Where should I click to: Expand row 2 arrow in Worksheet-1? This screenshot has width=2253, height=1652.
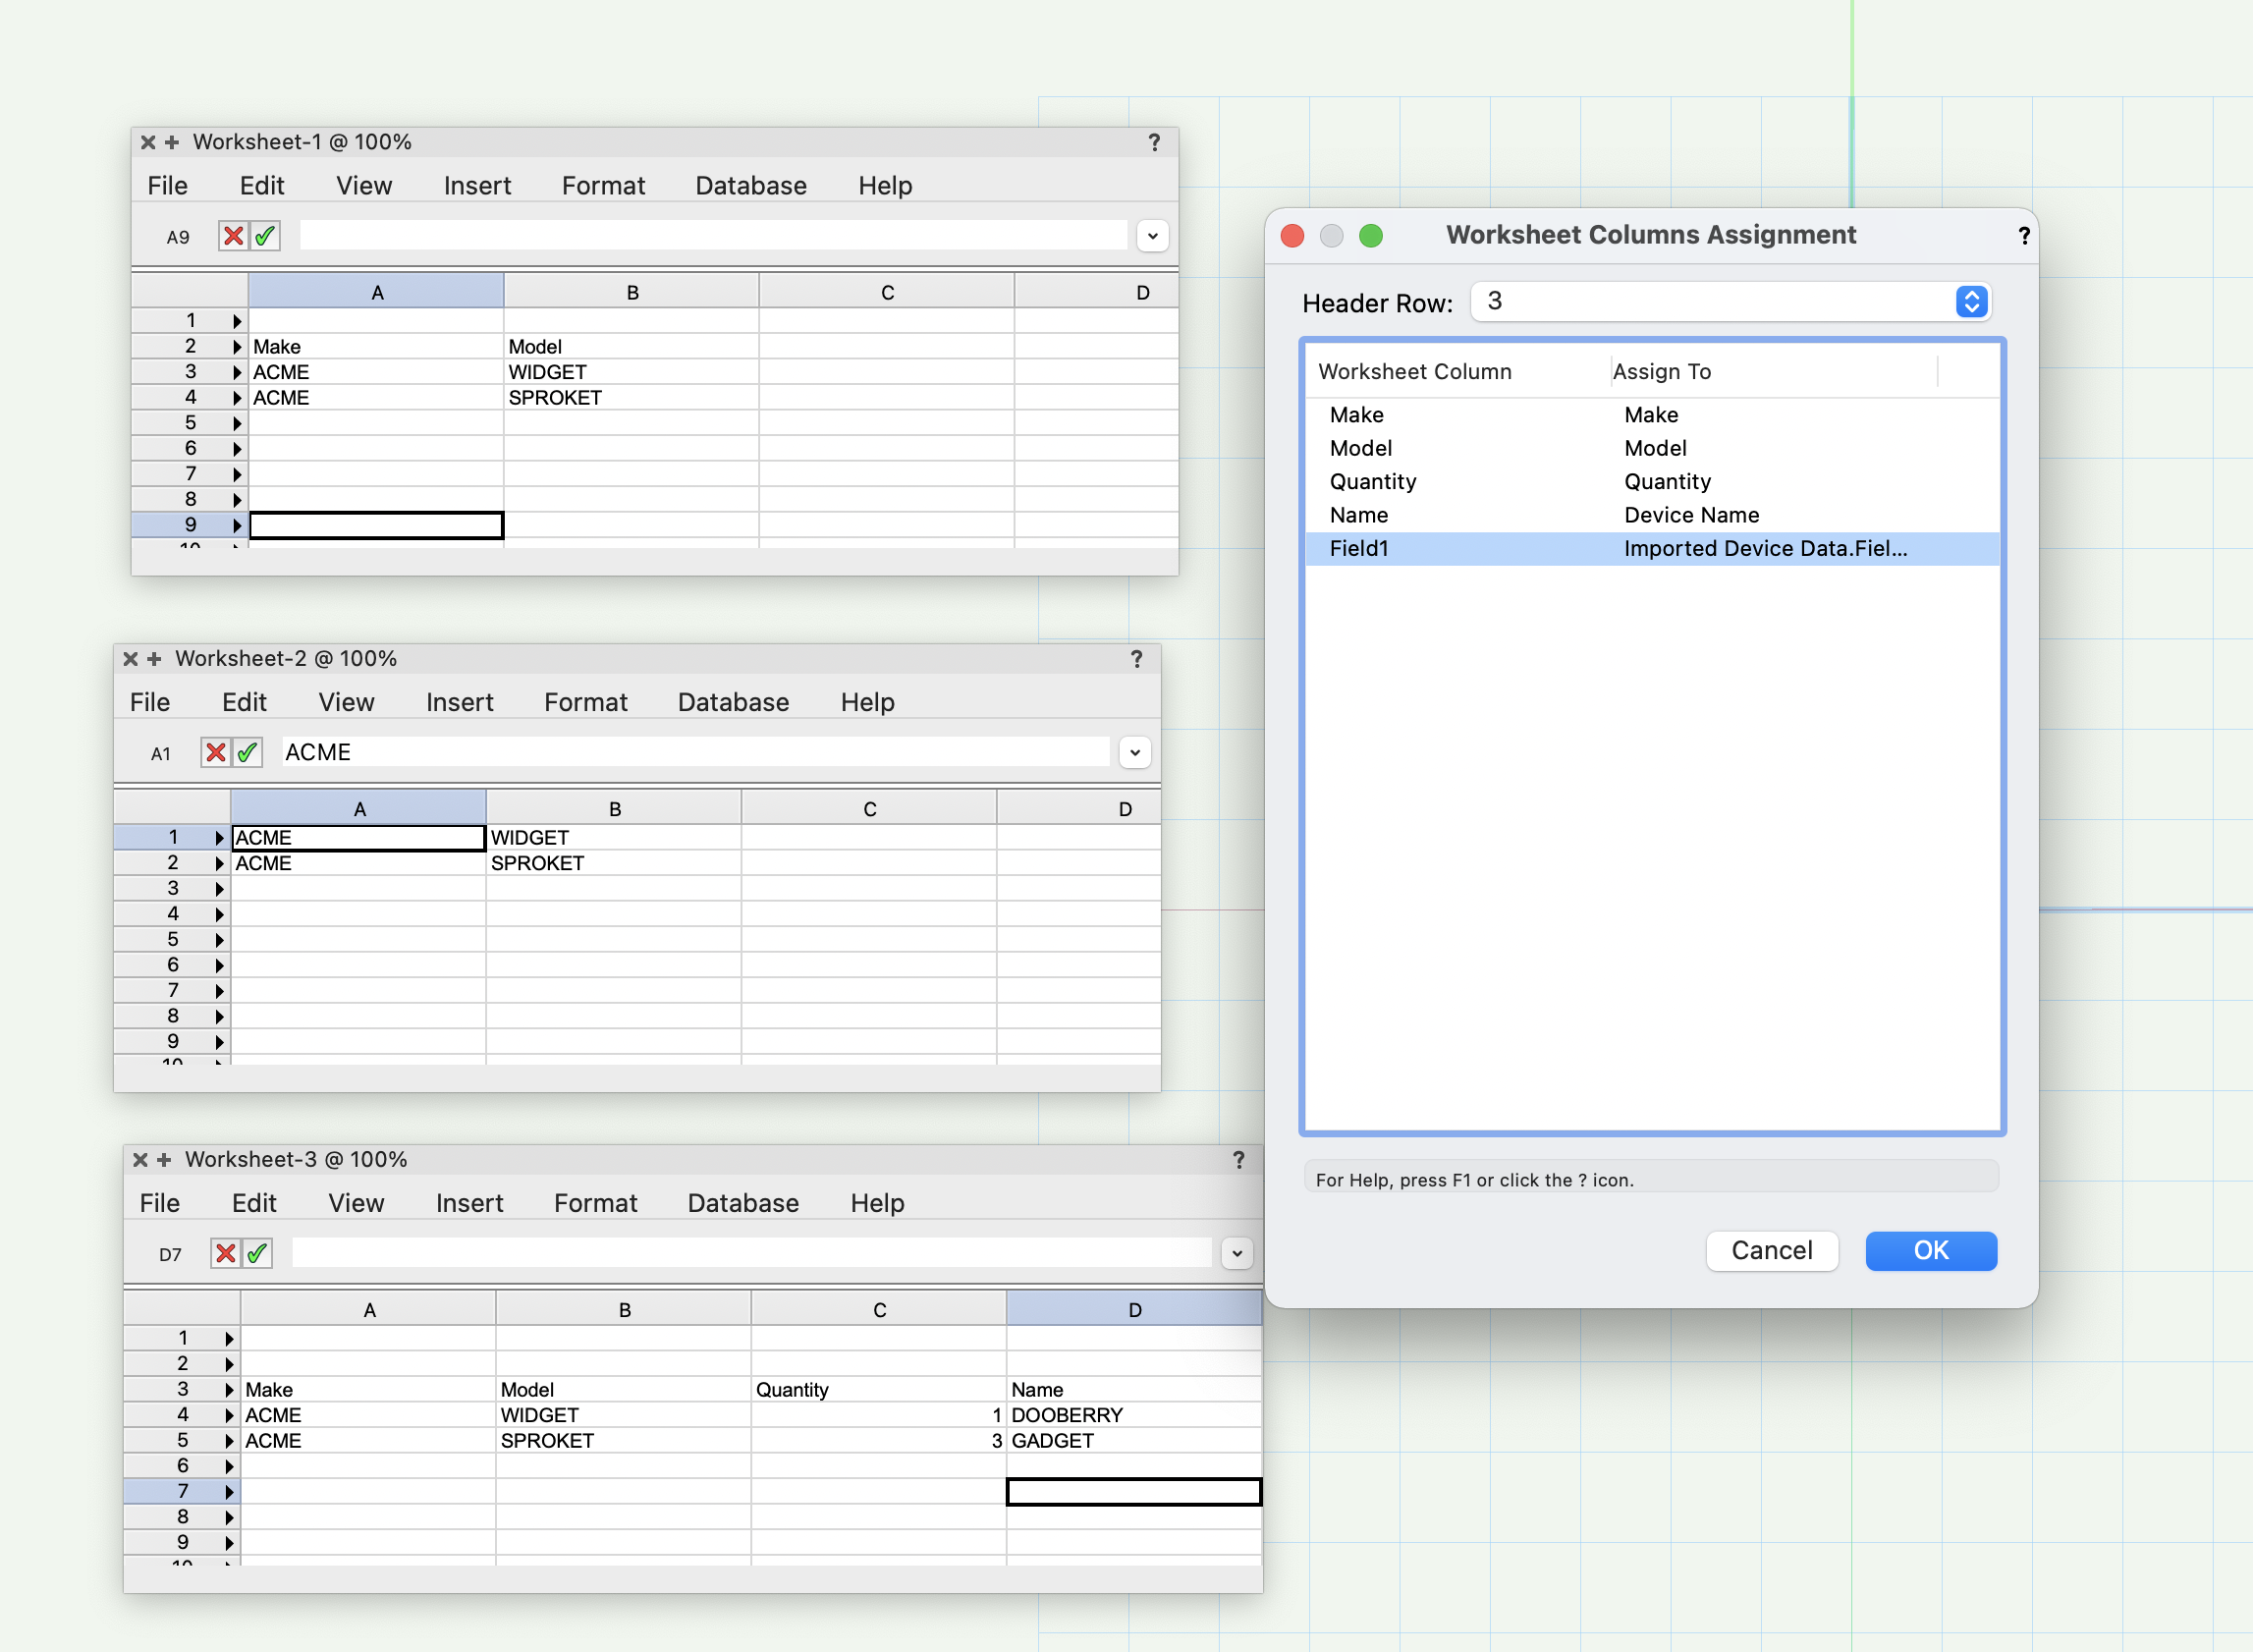pos(236,346)
